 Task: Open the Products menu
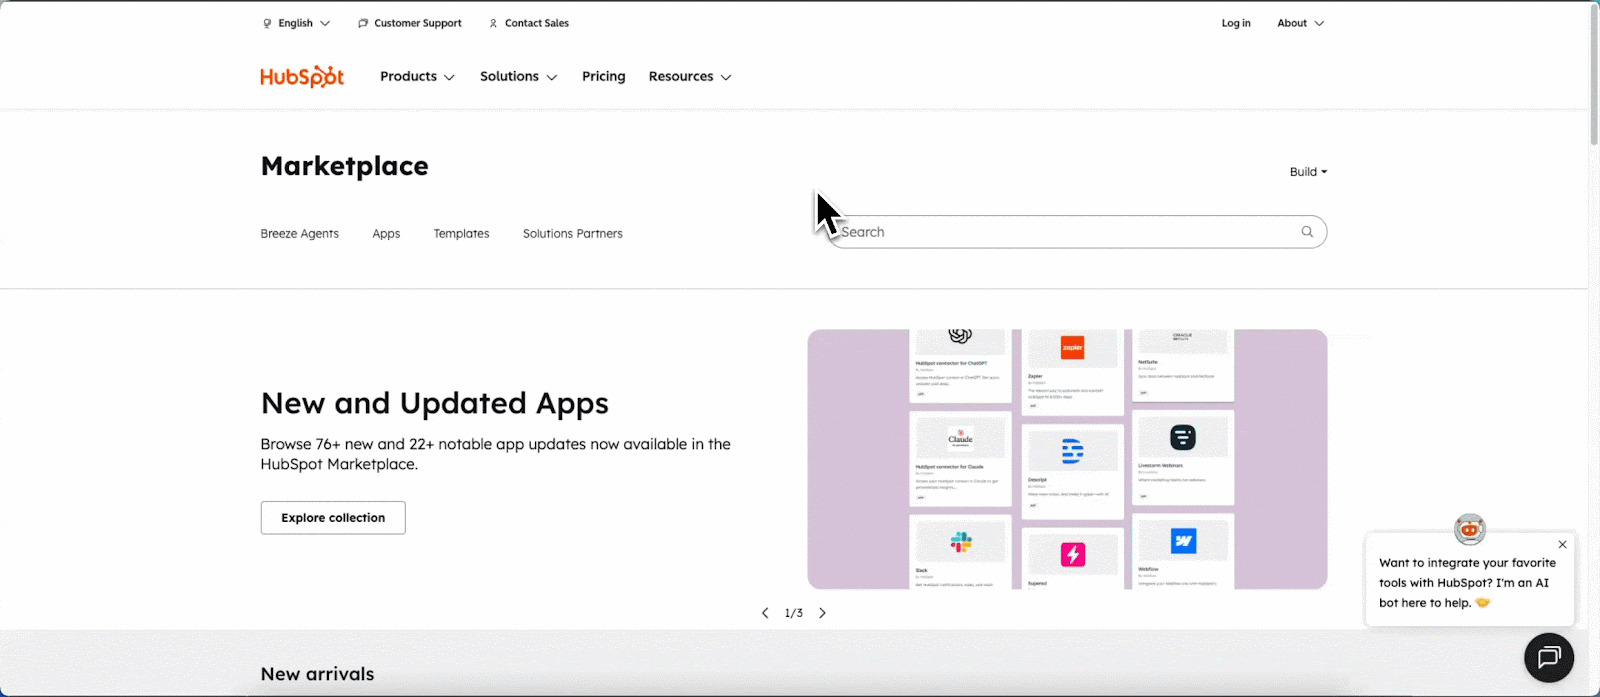[x=417, y=76]
